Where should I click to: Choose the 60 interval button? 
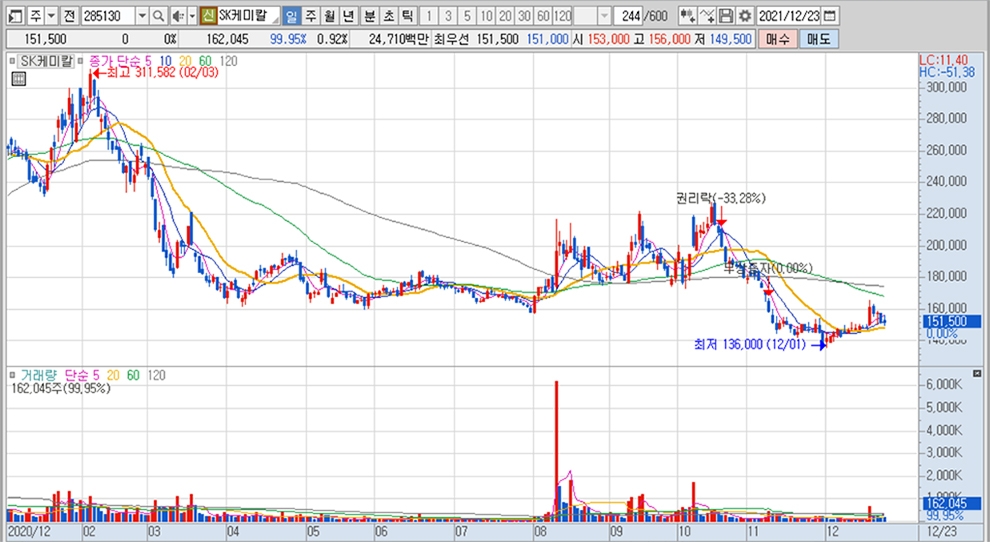pos(542,16)
